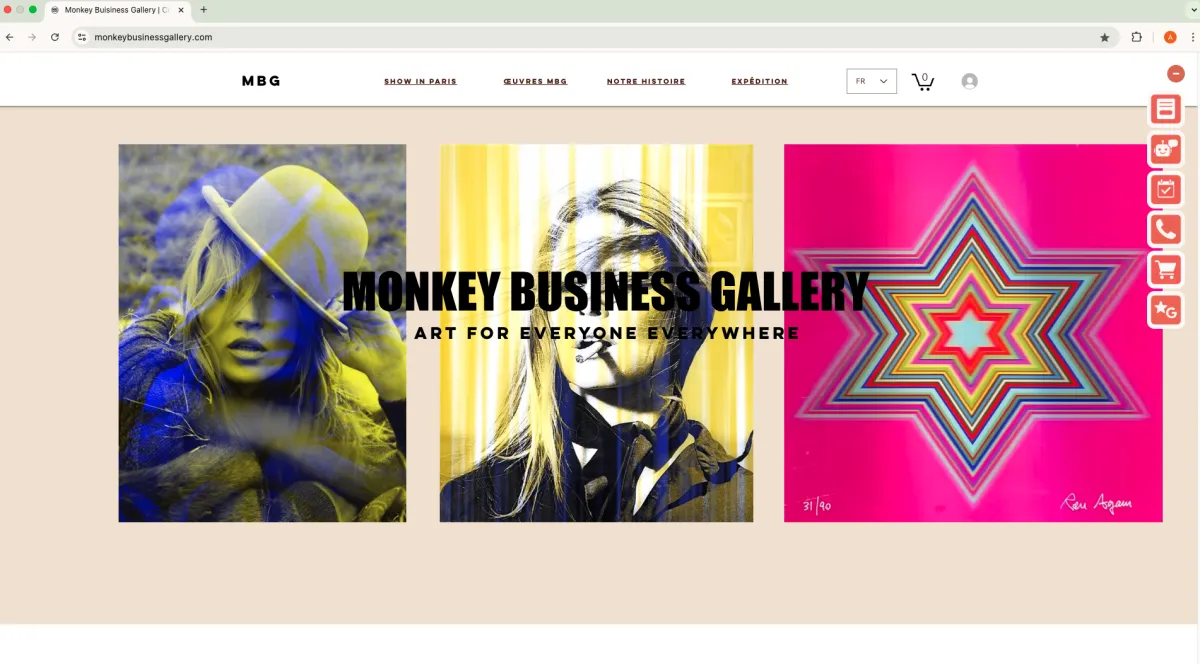
Task: Bookmark this page with the star icon
Action: 1105,37
